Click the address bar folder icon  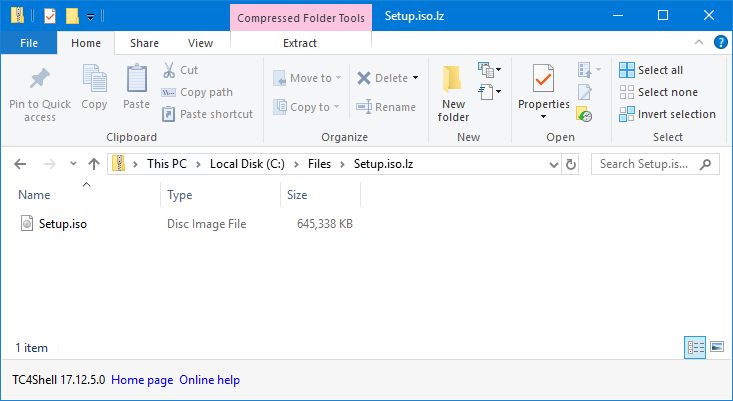point(119,164)
